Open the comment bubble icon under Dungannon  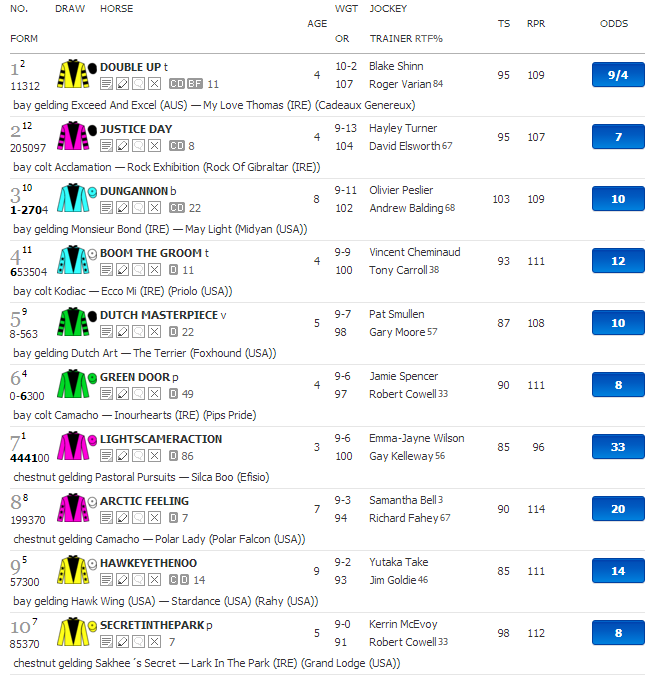(138, 208)
